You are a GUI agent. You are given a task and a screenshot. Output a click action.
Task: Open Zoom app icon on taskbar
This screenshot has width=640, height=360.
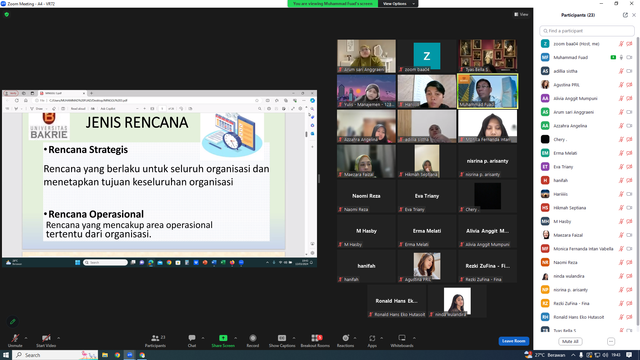pyautogui.click(x=129, y=355)
